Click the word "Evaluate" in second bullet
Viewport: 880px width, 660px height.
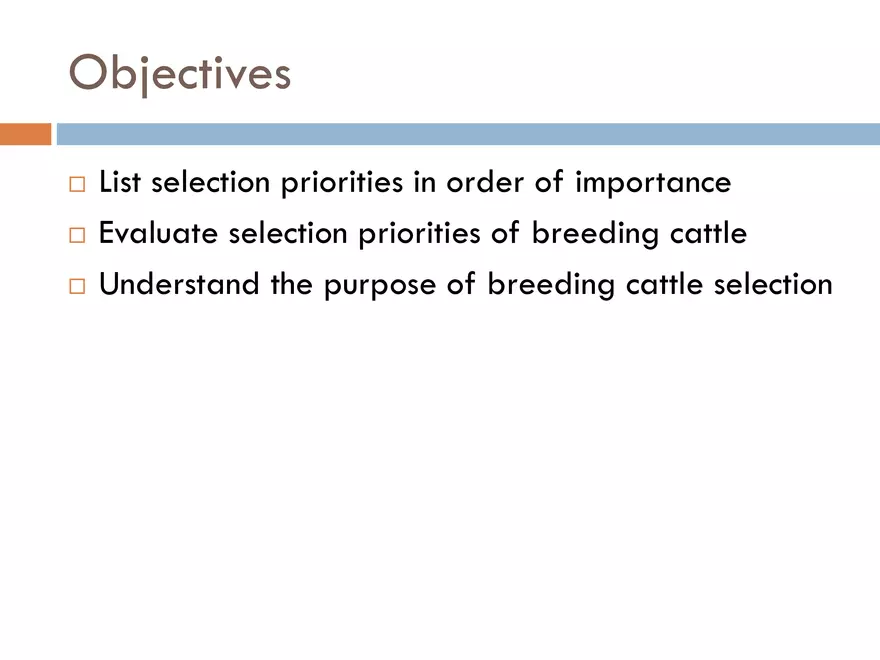160,234
